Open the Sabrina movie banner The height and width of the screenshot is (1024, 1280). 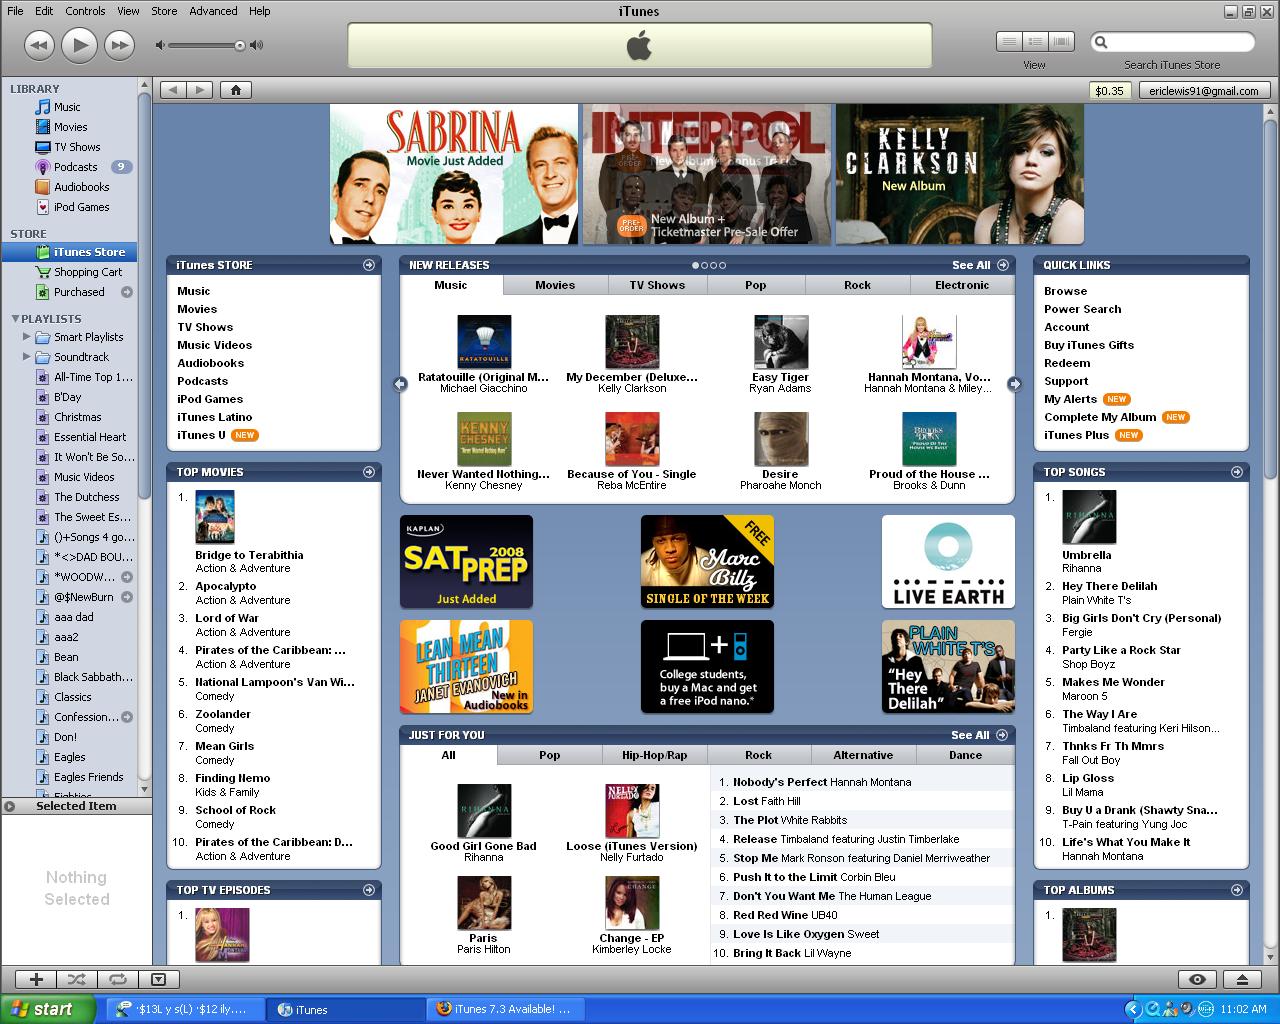(454, 174)
